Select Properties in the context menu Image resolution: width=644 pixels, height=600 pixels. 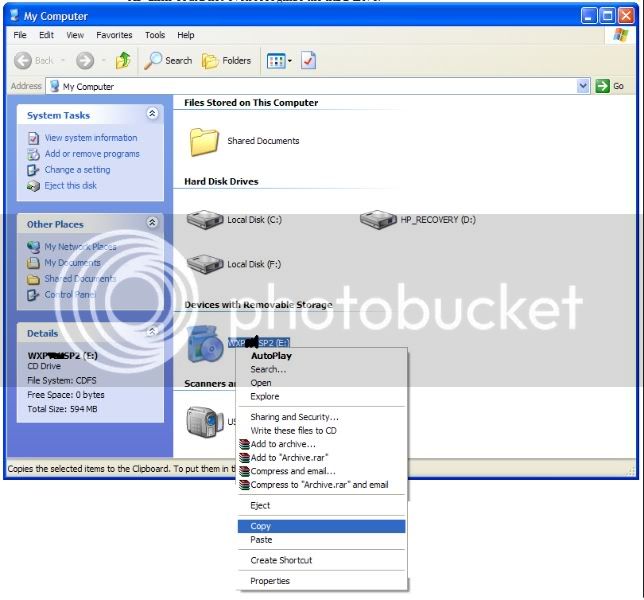tap(270, 581)
